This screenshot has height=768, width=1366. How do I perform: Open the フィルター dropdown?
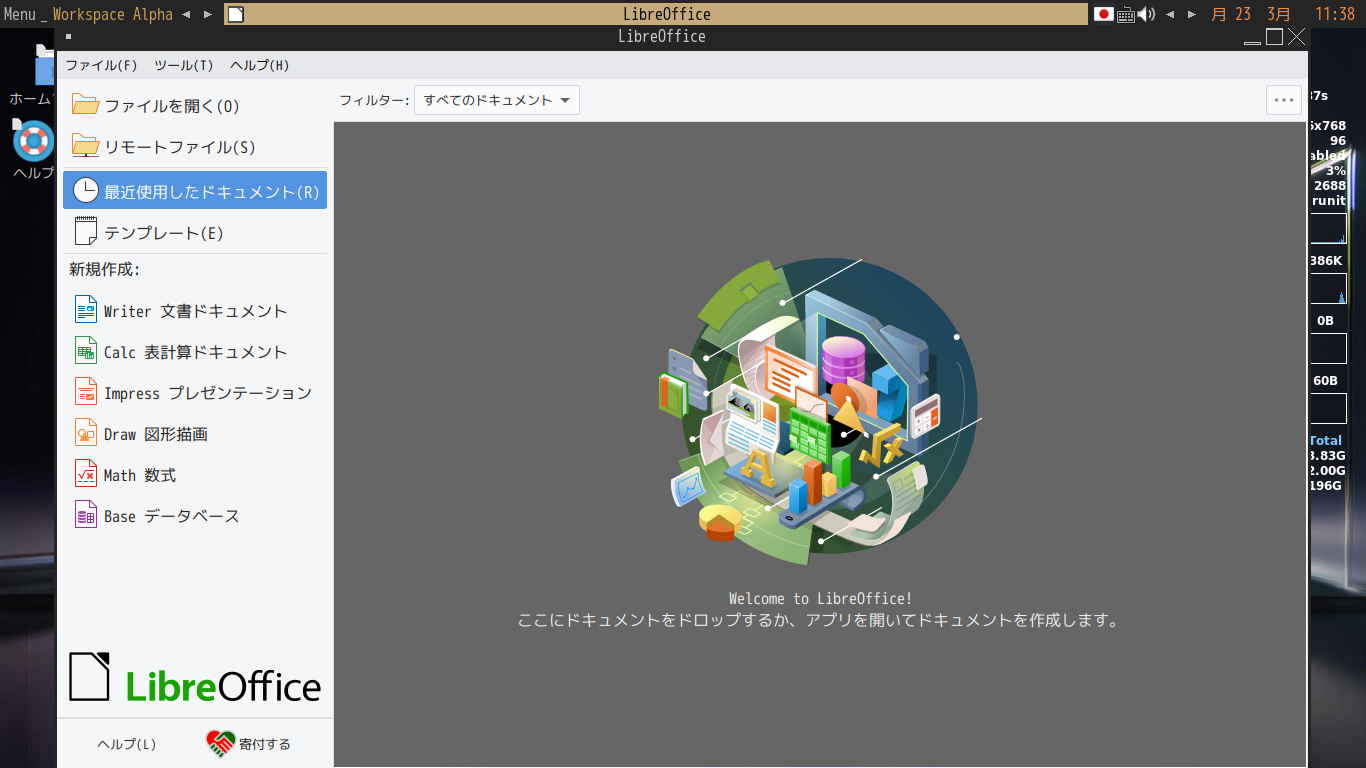pyautogui.click(x=496, y=100)
